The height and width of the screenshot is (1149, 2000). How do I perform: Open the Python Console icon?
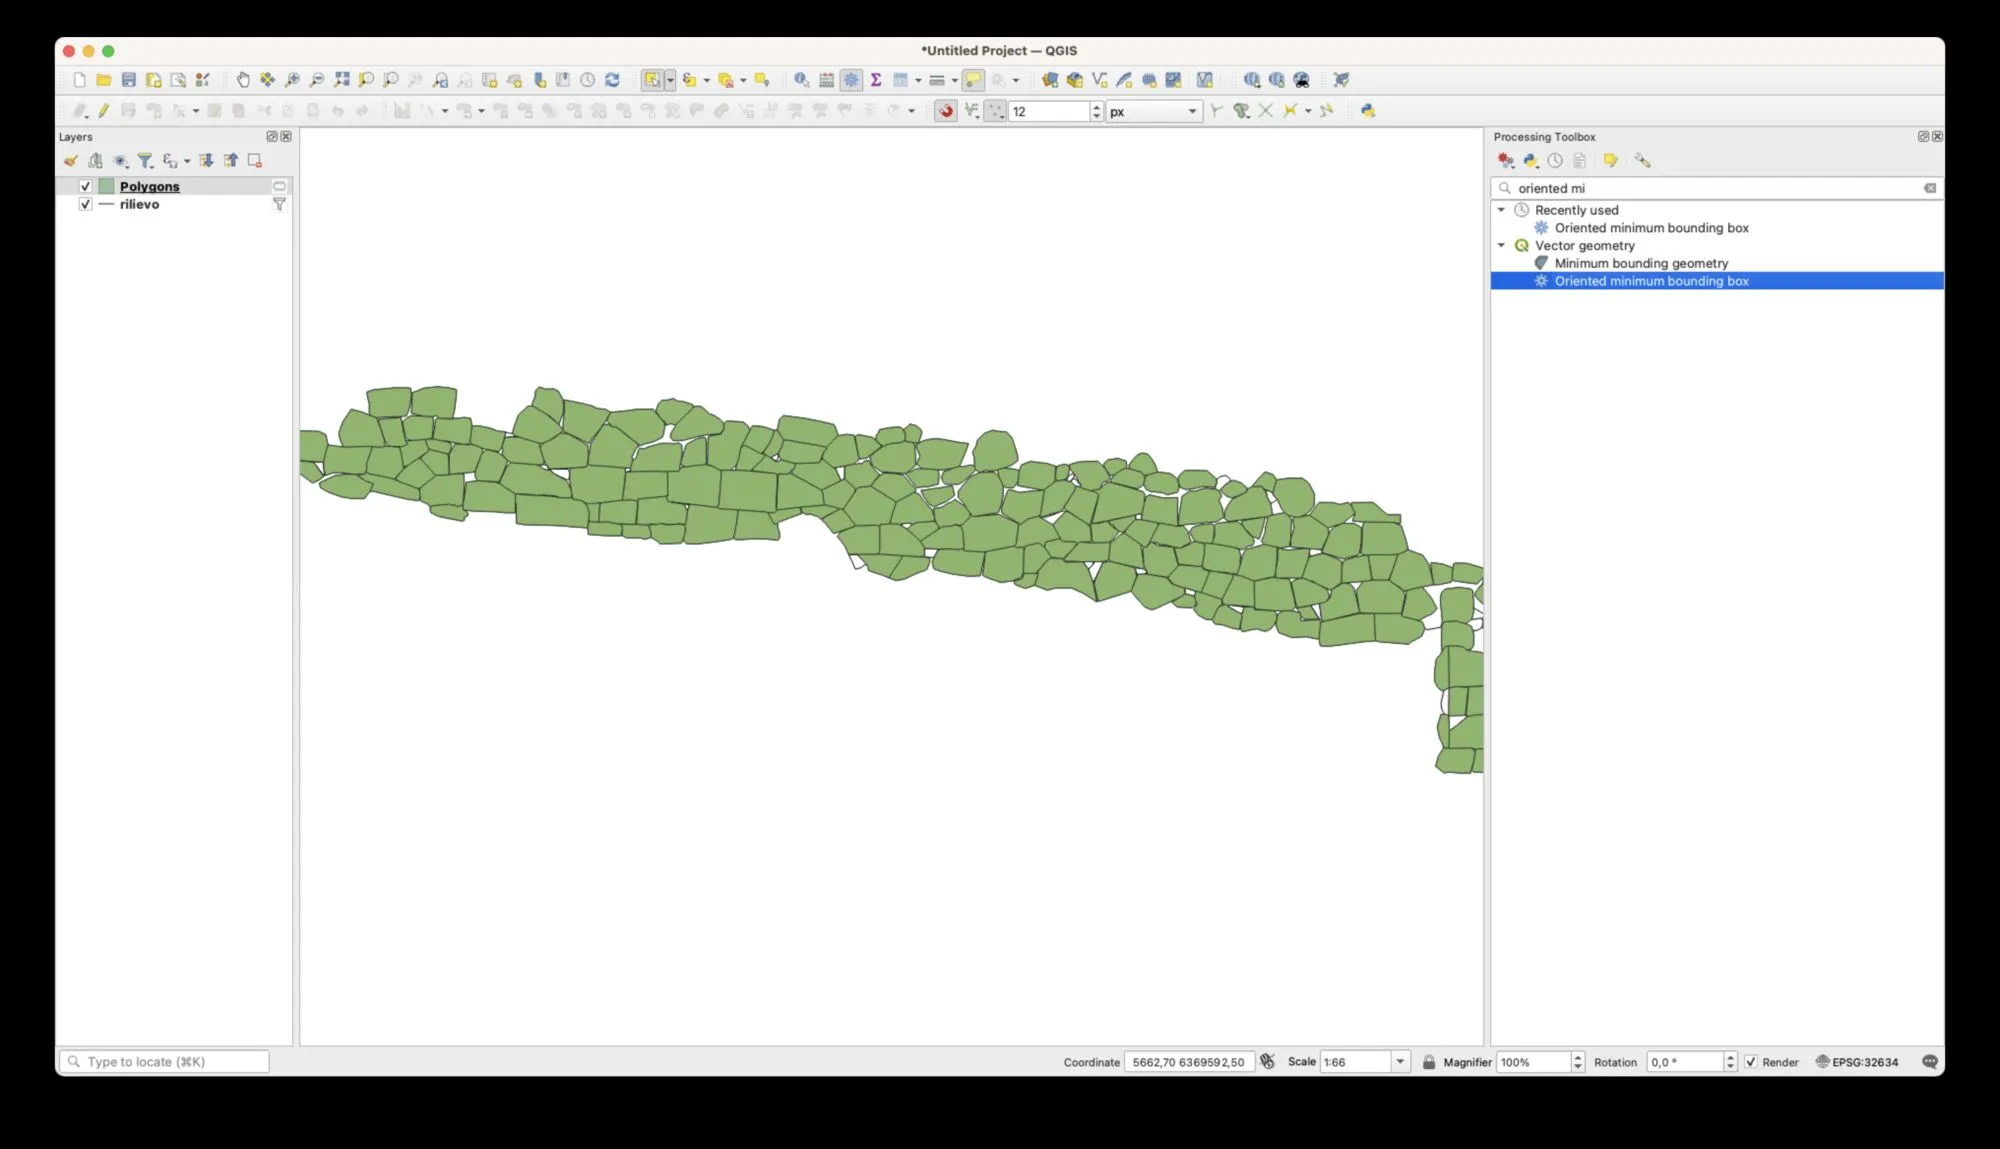pyautogui.click(x=1368, y=111)
